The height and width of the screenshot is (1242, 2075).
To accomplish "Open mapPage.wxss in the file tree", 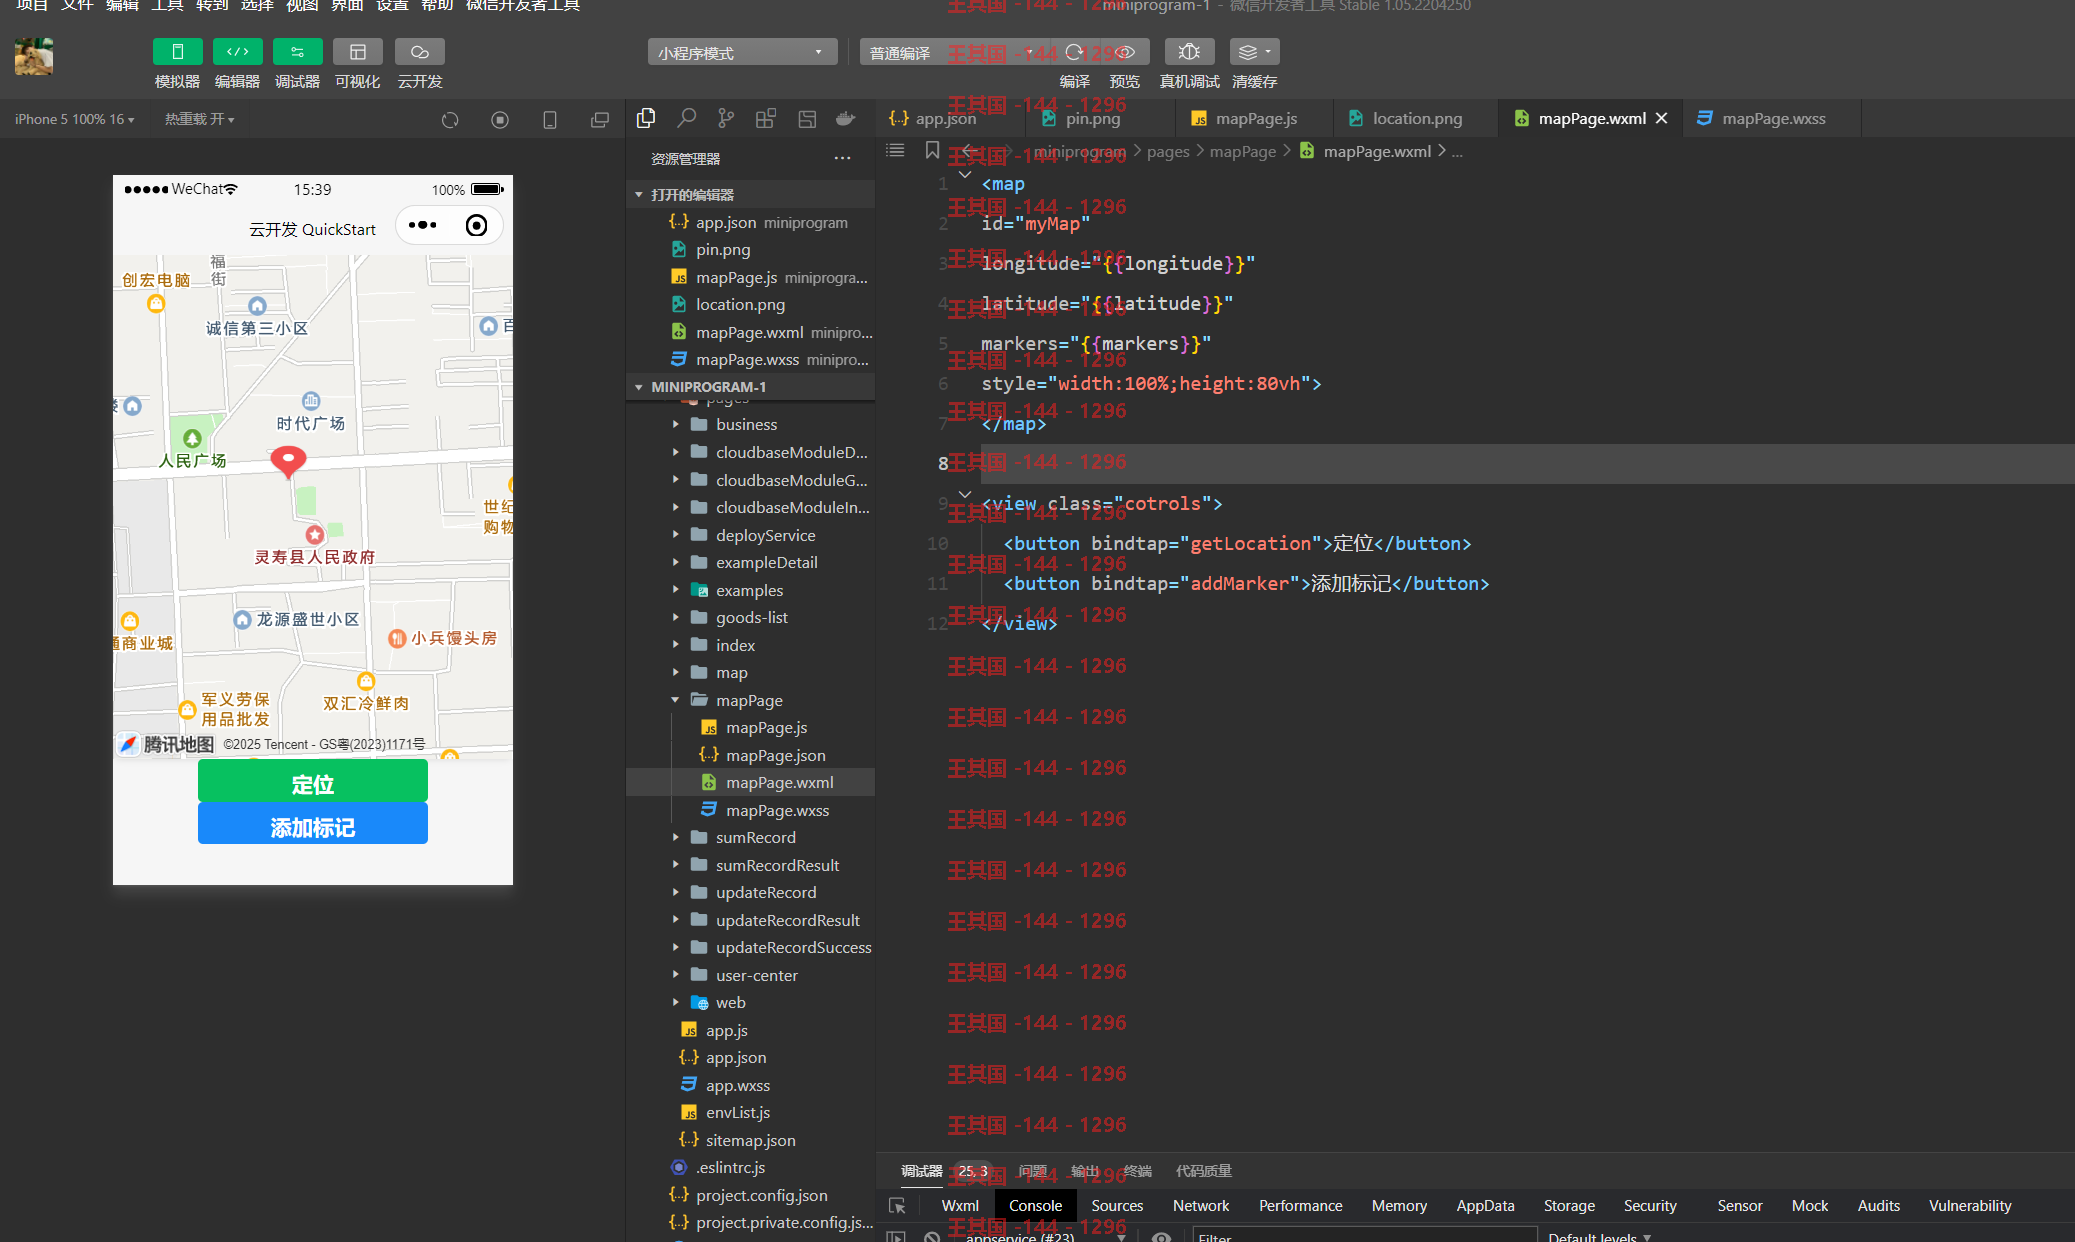I will tap(777, 810).
